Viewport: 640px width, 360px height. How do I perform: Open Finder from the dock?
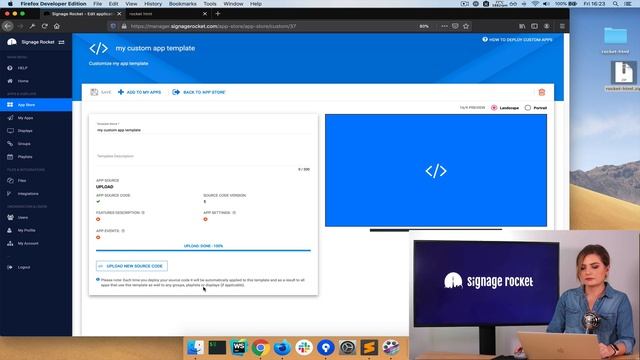pos(195,348)
